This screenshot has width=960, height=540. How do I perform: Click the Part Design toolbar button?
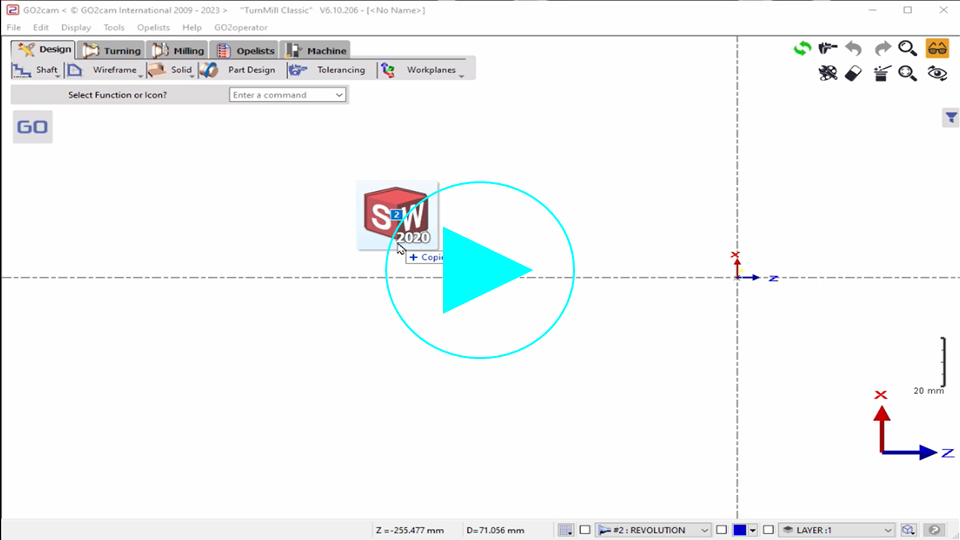239,70
